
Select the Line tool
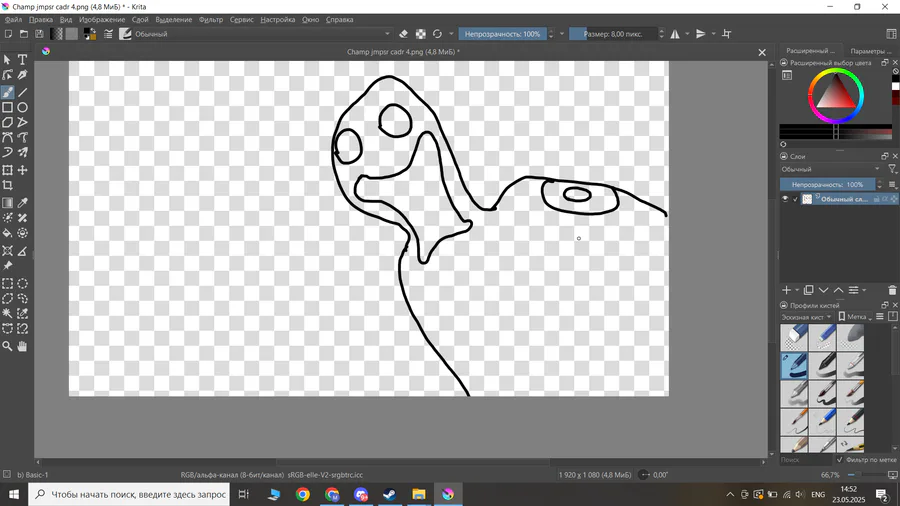[x=22, y=92]
